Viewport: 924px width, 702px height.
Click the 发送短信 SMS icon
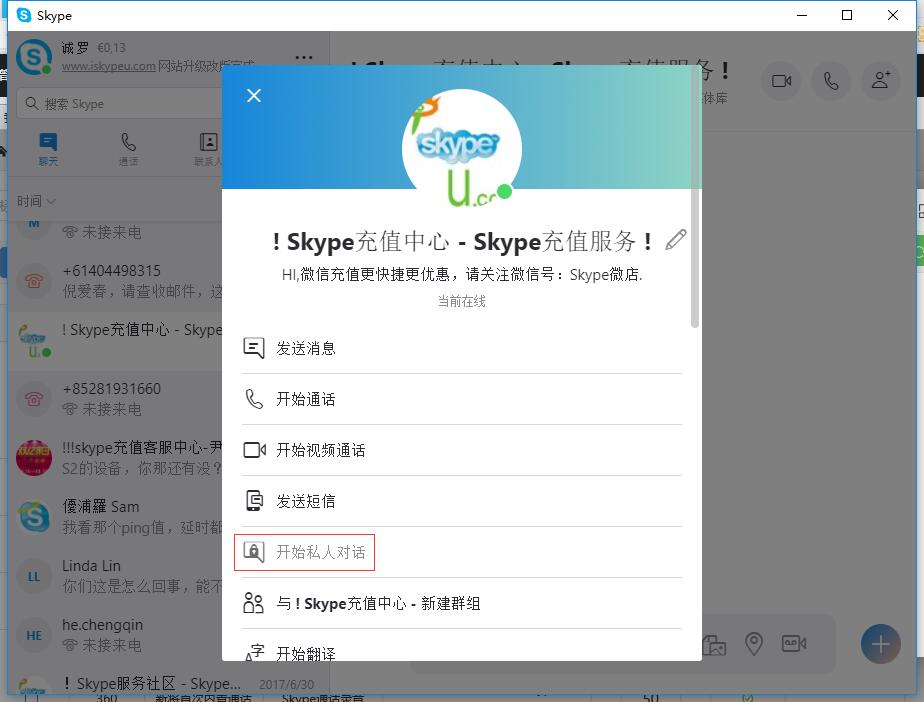pos(254,501)
